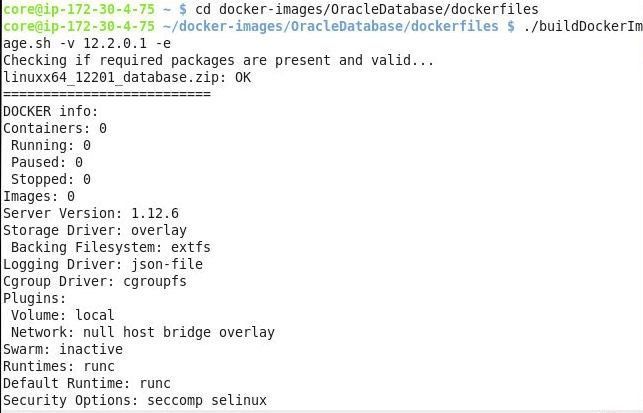The height and width of the screenshot is (413, 643).
Task: Click the 'linuxx64_12201_database.zip: OK' line
Action: pos(127,78)
